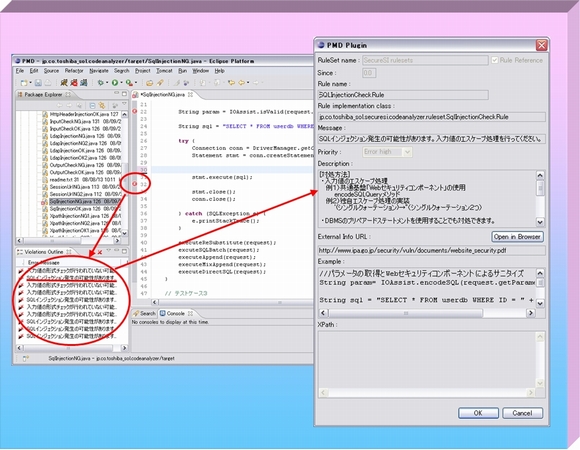
Task: Click Example scrollbar right arrow
Action: point(531,313)
